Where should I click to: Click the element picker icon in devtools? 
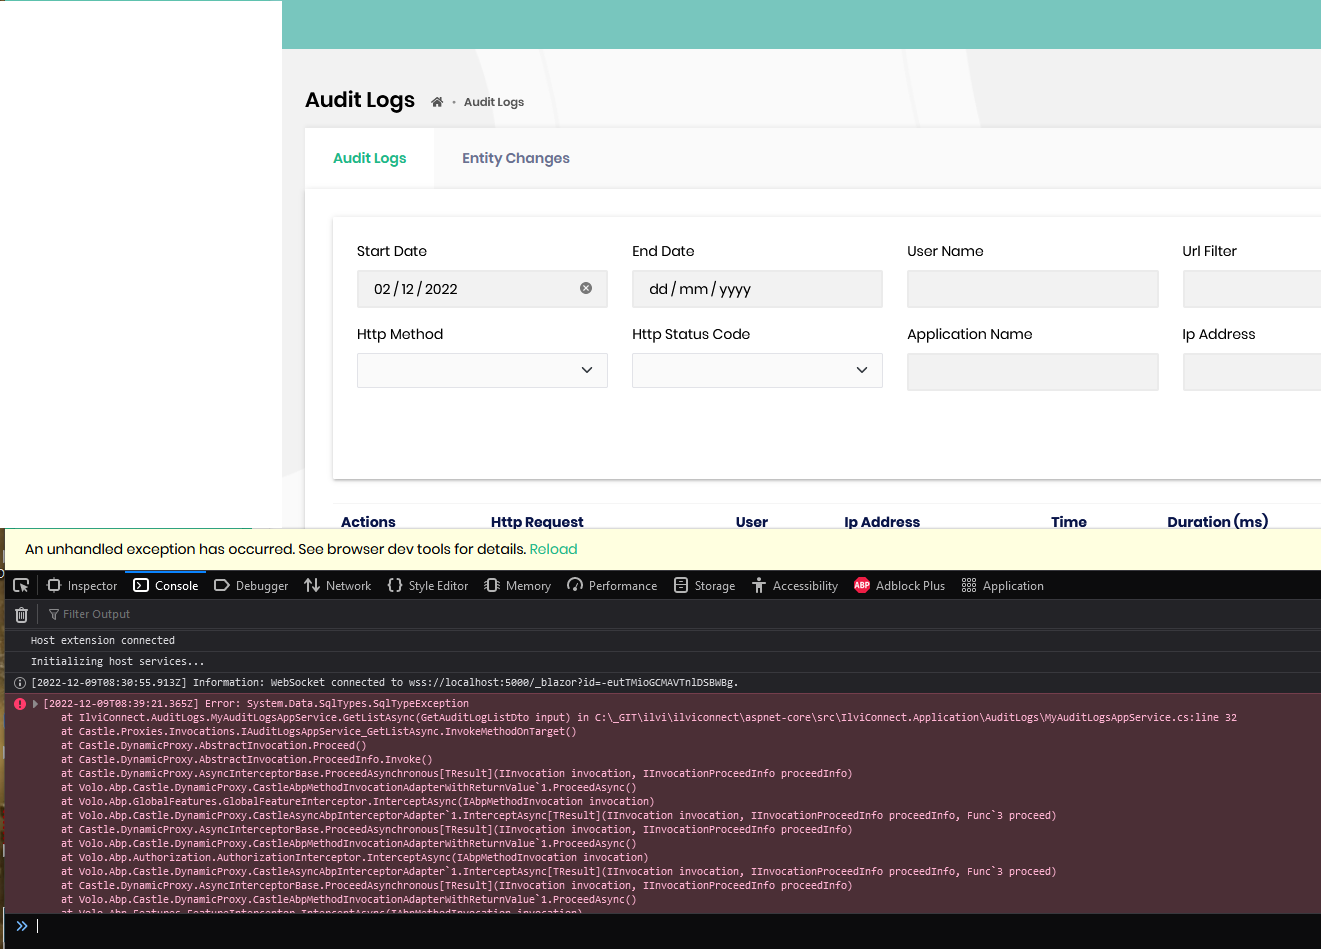(x=21, y=586)
